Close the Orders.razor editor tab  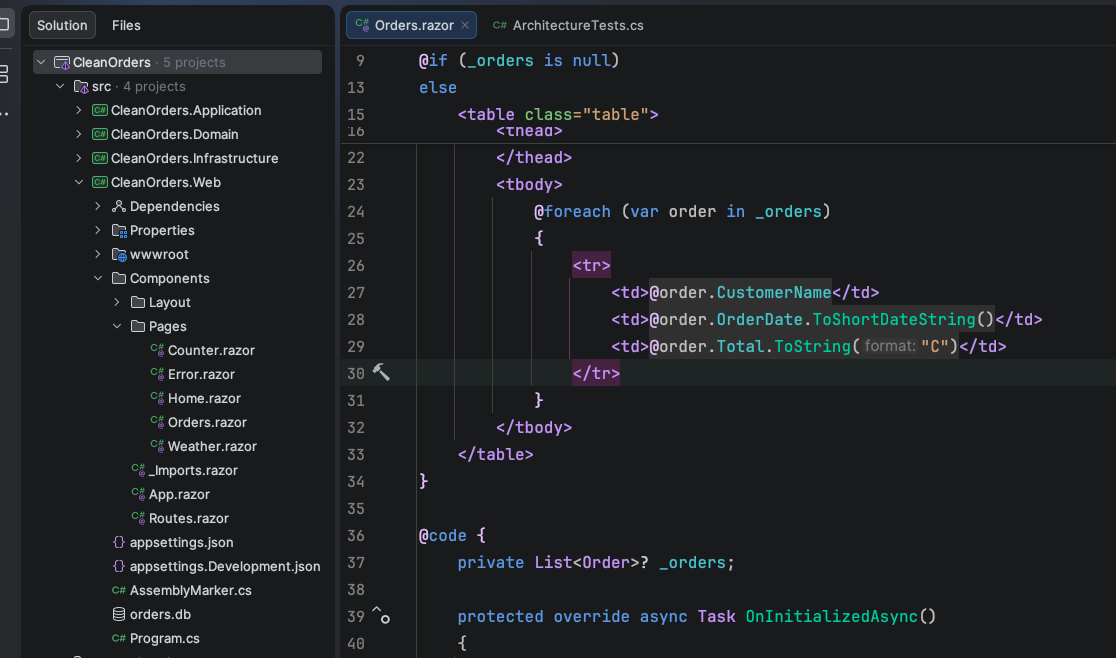(465, 25)
